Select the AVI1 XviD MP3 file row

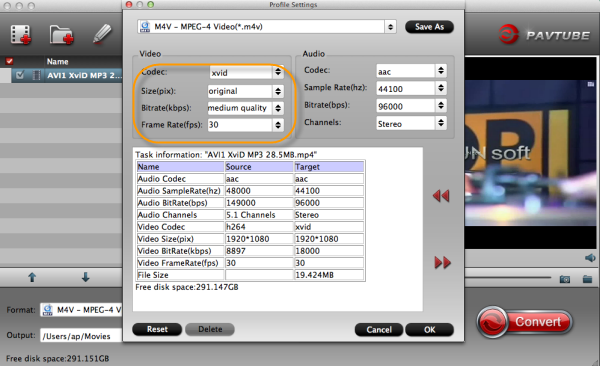[67, 75]
